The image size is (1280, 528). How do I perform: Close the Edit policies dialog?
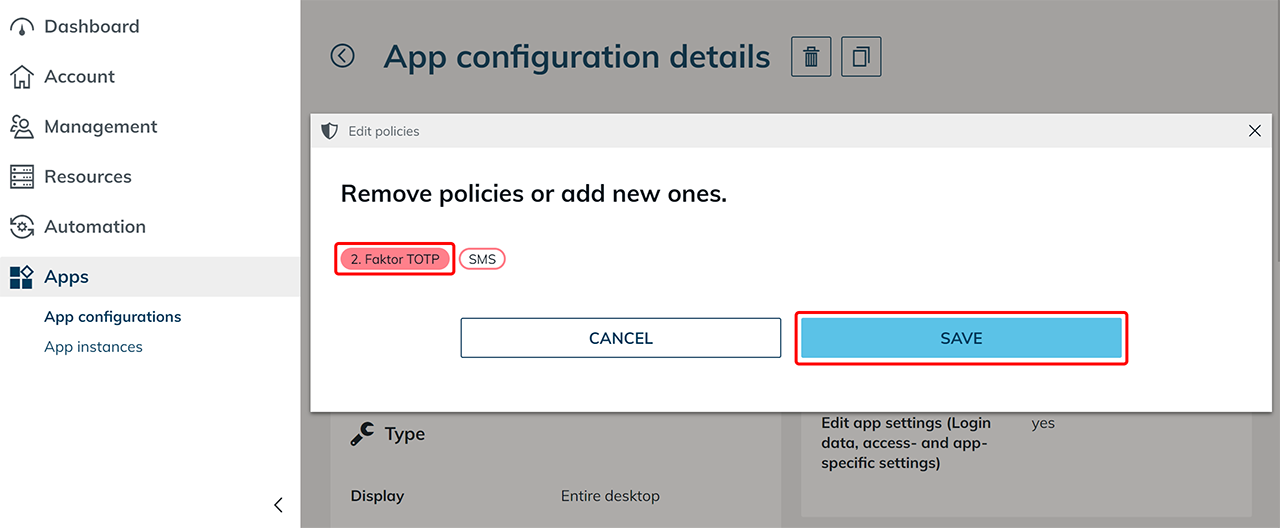click(1255, 131)
